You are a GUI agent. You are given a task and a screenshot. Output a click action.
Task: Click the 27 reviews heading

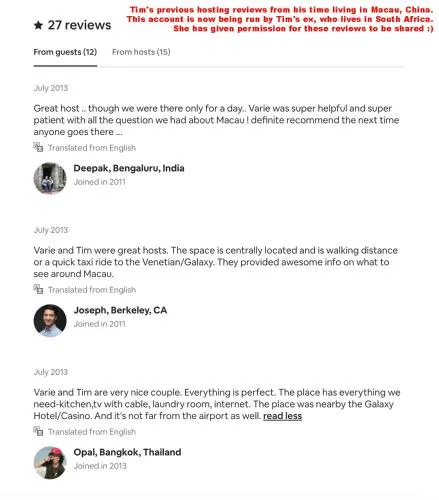click(79, 25)
